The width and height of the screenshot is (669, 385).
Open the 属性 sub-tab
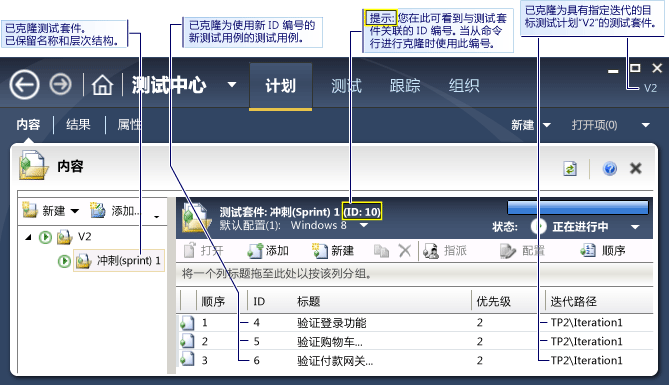tap(129, 124)
